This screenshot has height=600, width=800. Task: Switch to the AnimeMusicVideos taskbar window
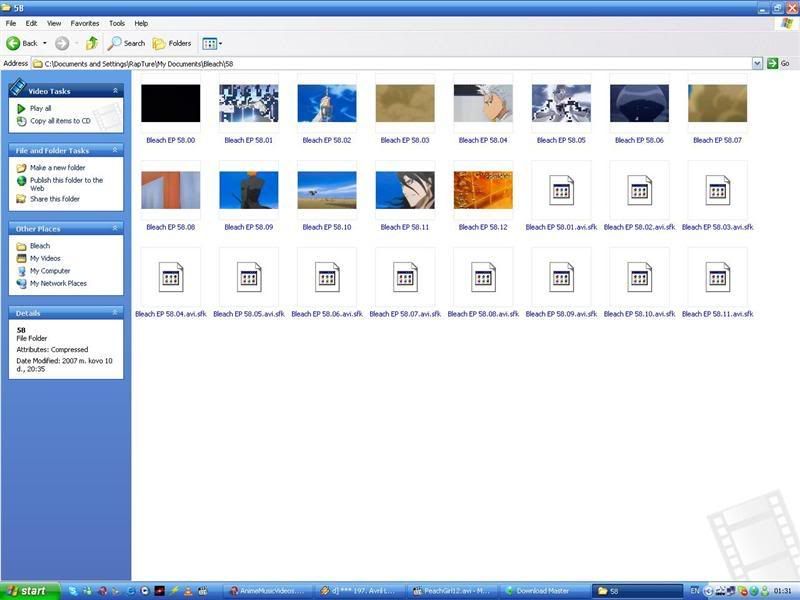coord(267,591)
